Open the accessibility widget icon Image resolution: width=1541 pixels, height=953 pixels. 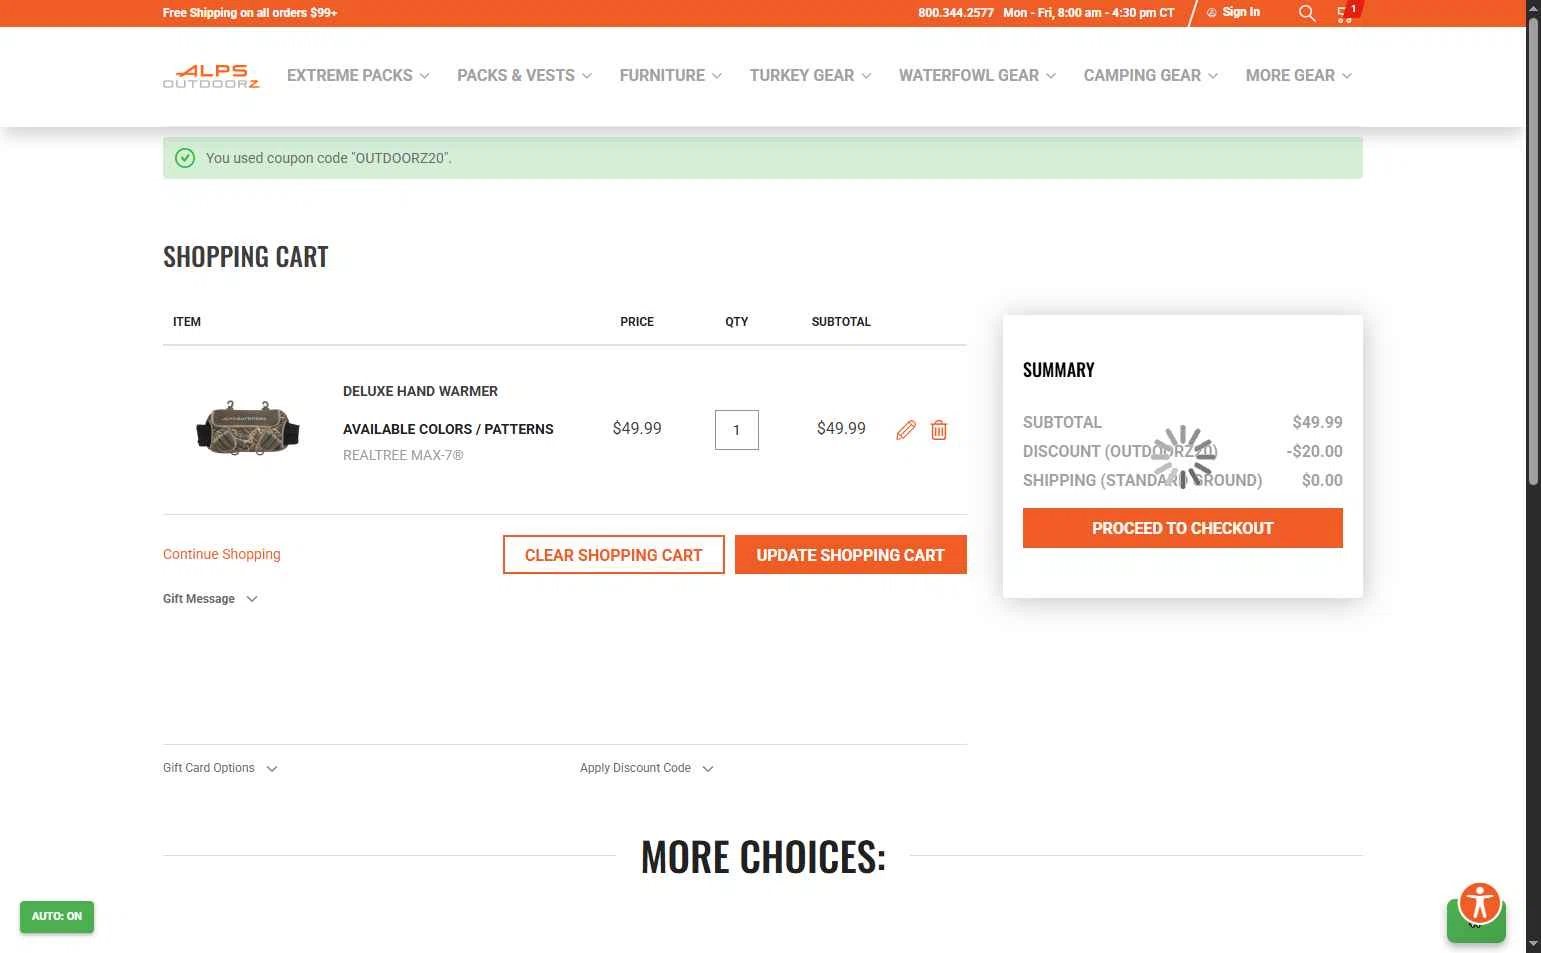(1479, 903)
